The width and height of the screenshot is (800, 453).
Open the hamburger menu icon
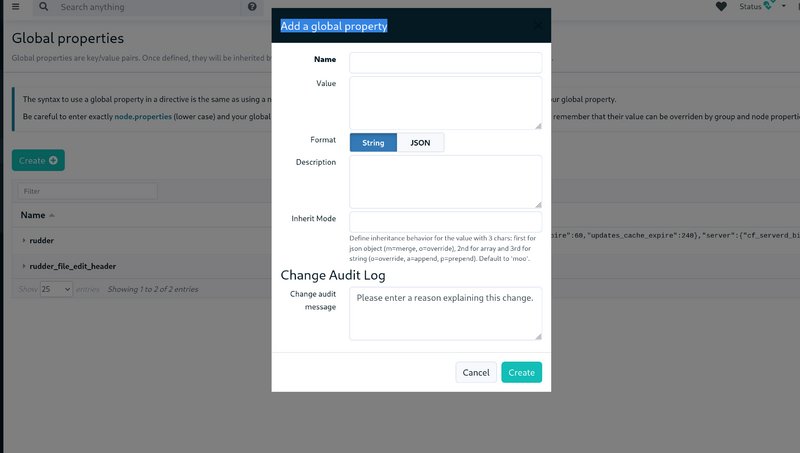16,7
